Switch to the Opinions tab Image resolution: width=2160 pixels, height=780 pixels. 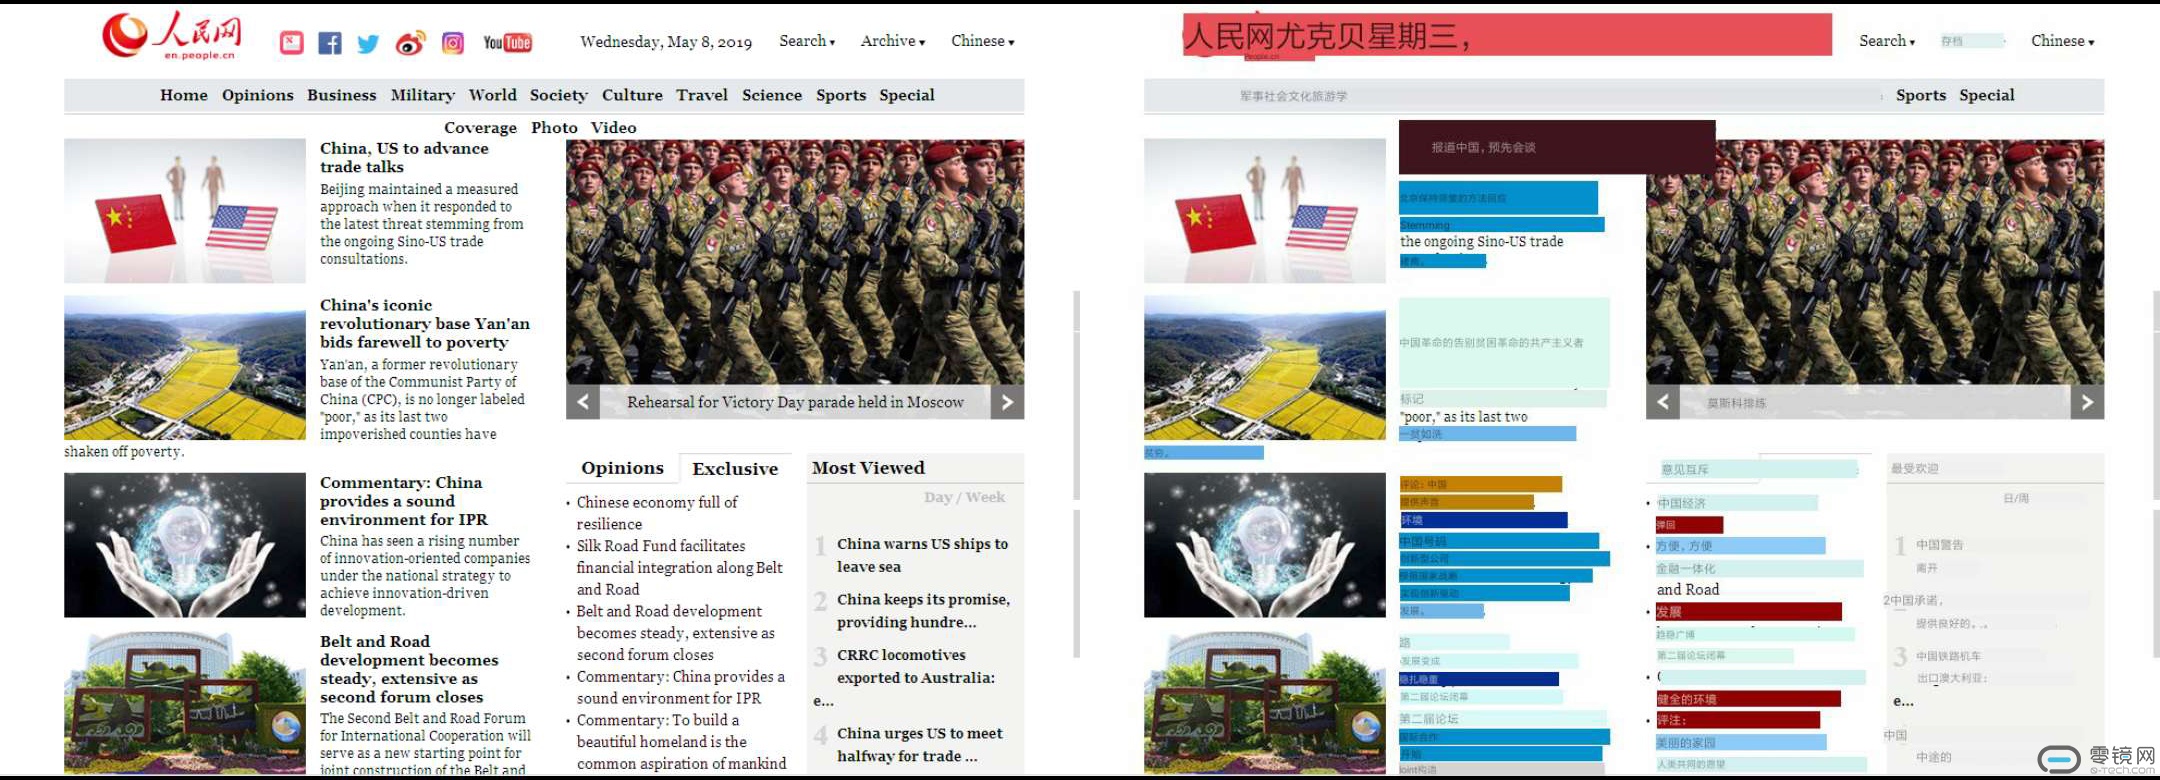(622, 468)
